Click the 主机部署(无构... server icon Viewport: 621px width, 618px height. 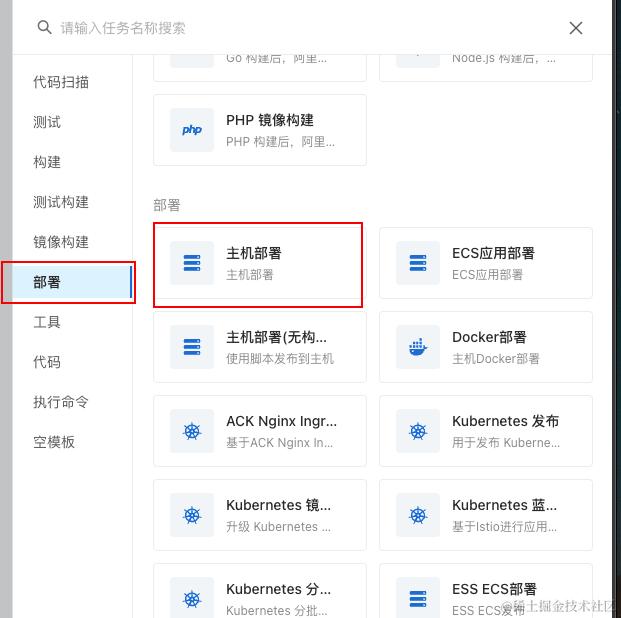pos(192,347)
